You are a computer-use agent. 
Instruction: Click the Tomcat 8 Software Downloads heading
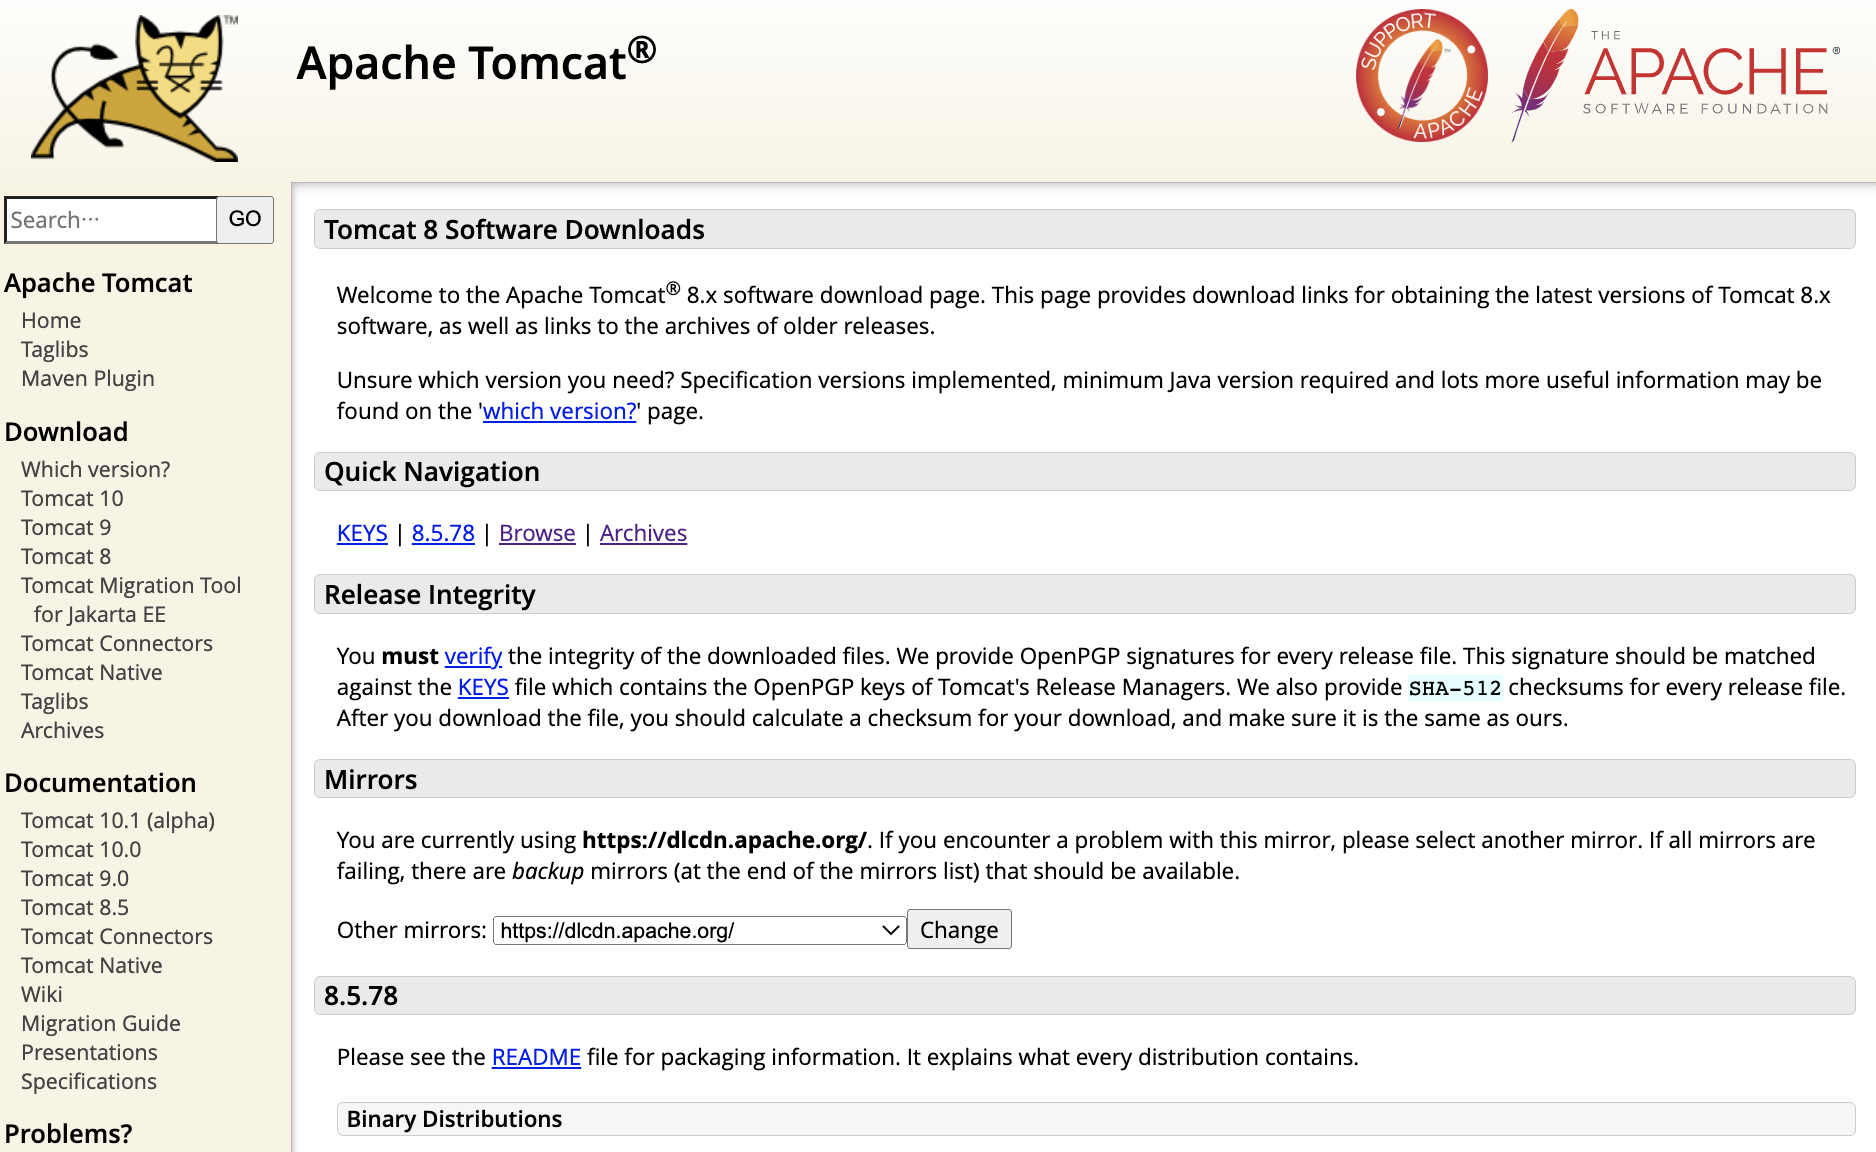(x=514, y=230)
